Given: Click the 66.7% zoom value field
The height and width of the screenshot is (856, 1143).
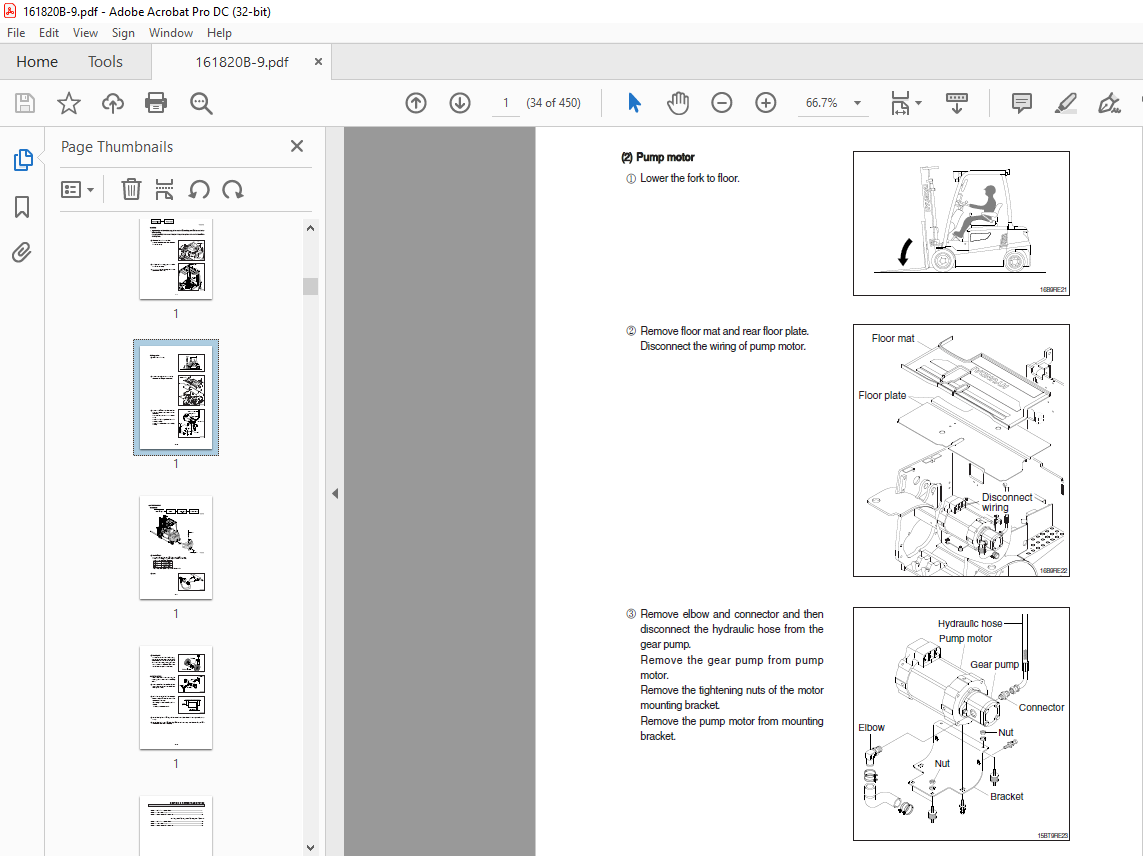Looking at the screenshot, I should tap(822, 103).
